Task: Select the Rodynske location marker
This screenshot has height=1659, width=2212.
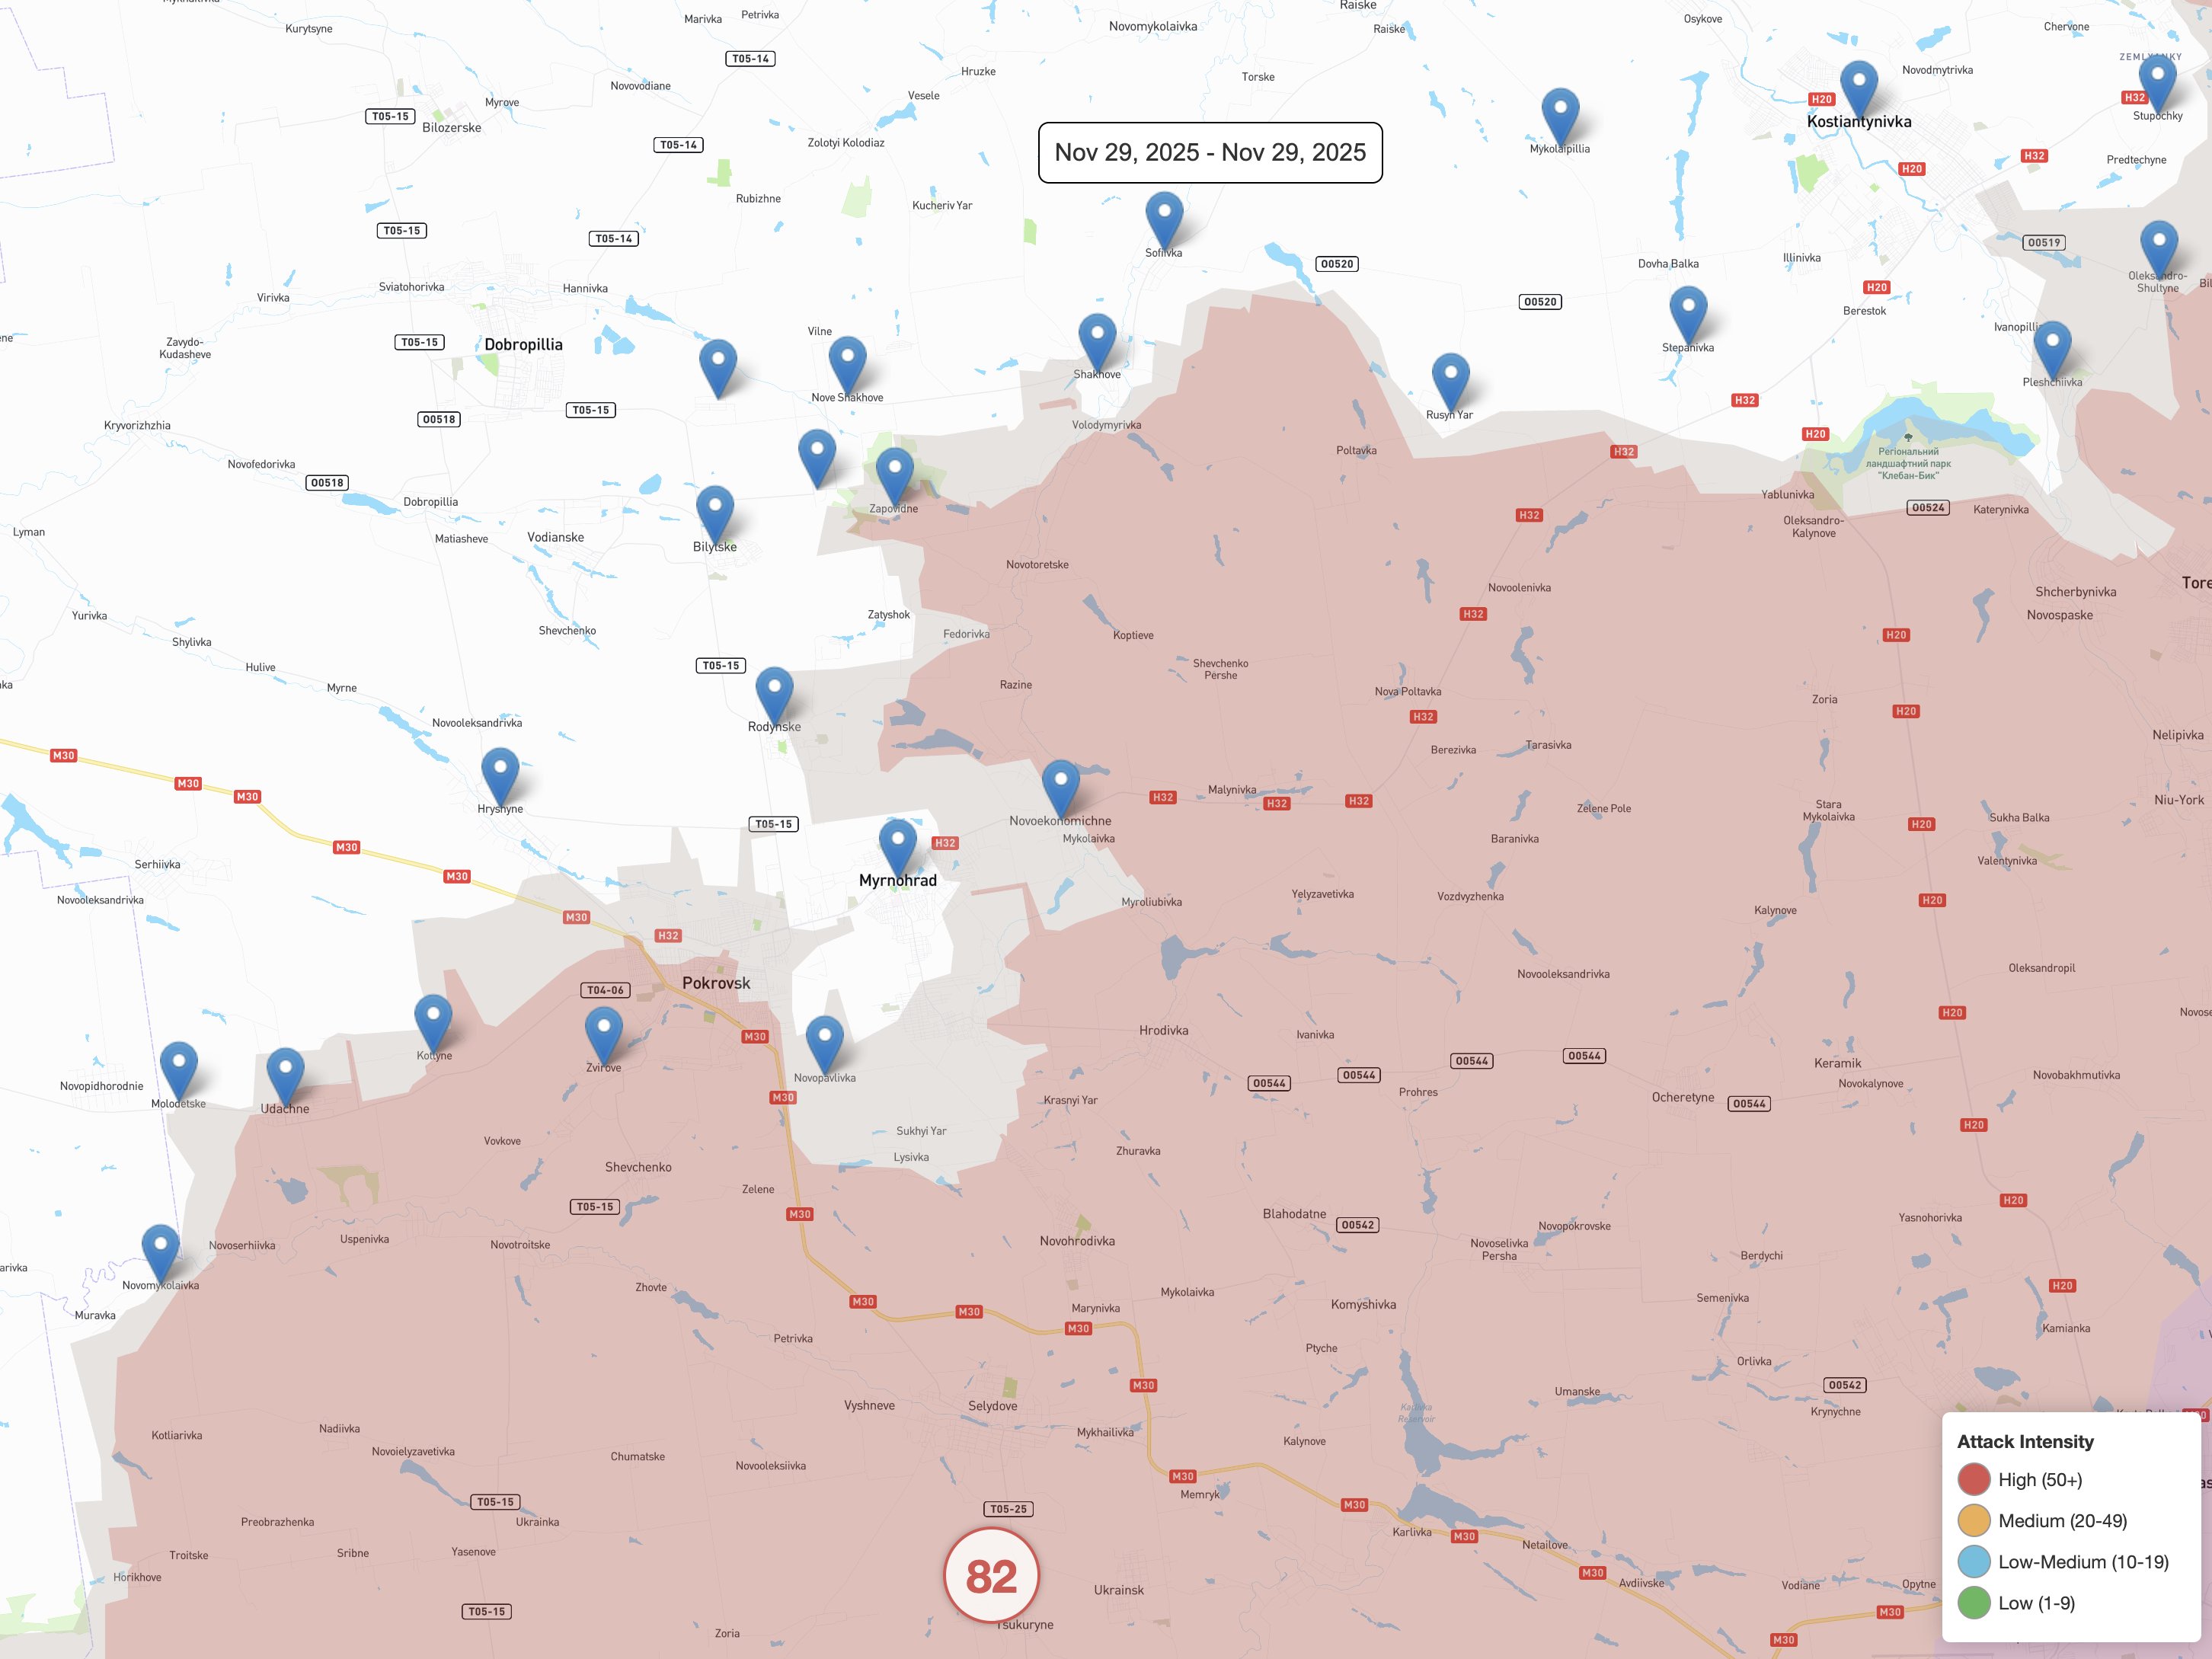Action: (x=774, y=690)
